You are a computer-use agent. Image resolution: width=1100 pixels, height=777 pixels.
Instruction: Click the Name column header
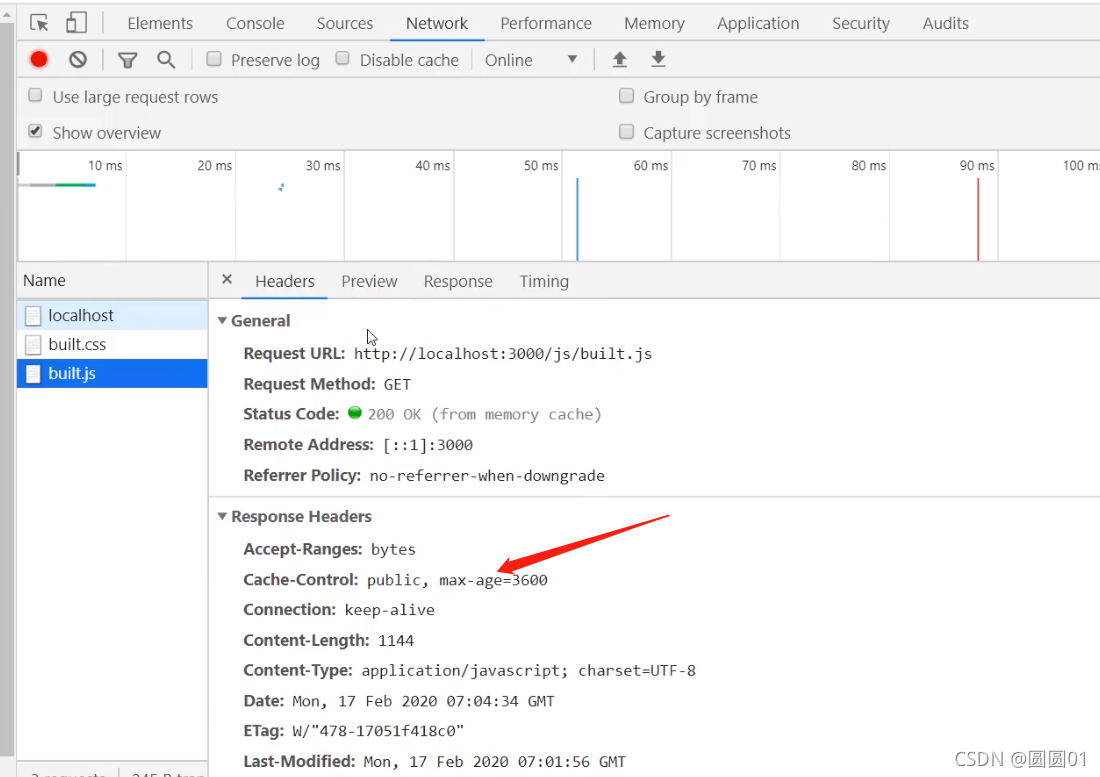(x=112, y=281)
